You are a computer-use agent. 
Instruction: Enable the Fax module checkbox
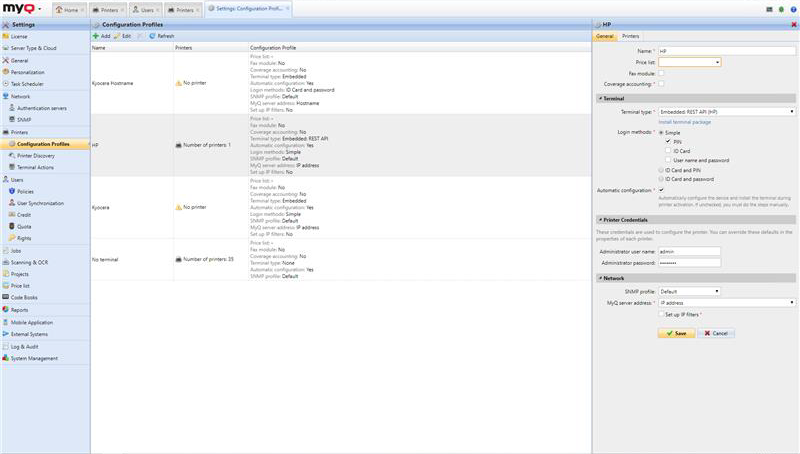(x=661, y=73)
